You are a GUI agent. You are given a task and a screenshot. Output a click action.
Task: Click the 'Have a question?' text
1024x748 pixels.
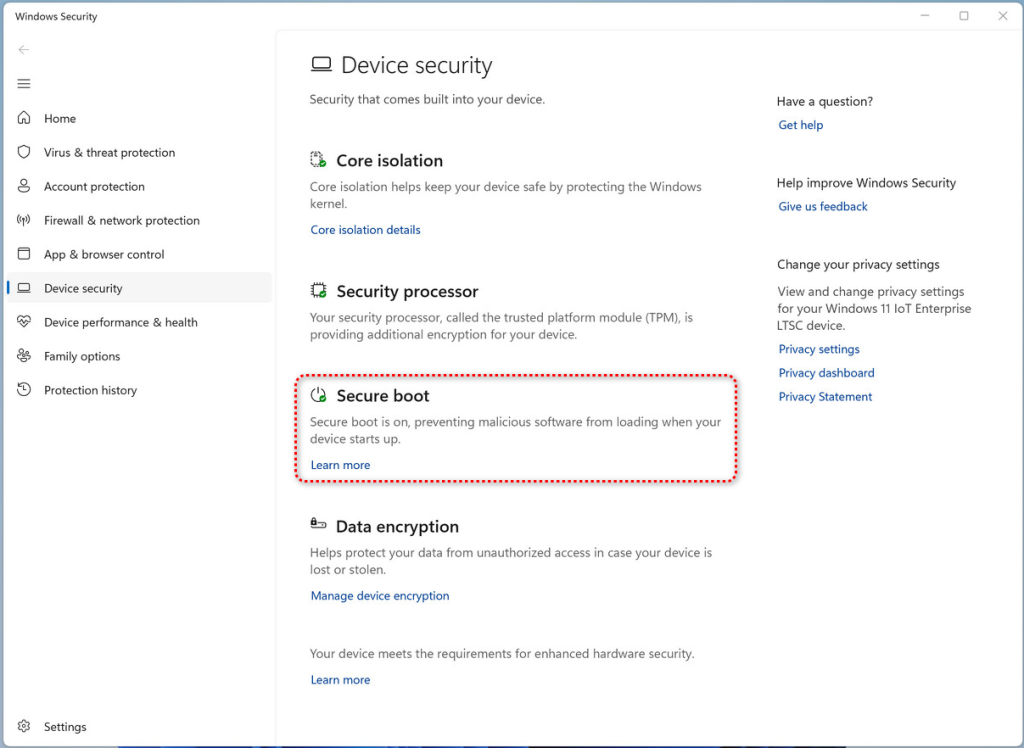point(824,101)
